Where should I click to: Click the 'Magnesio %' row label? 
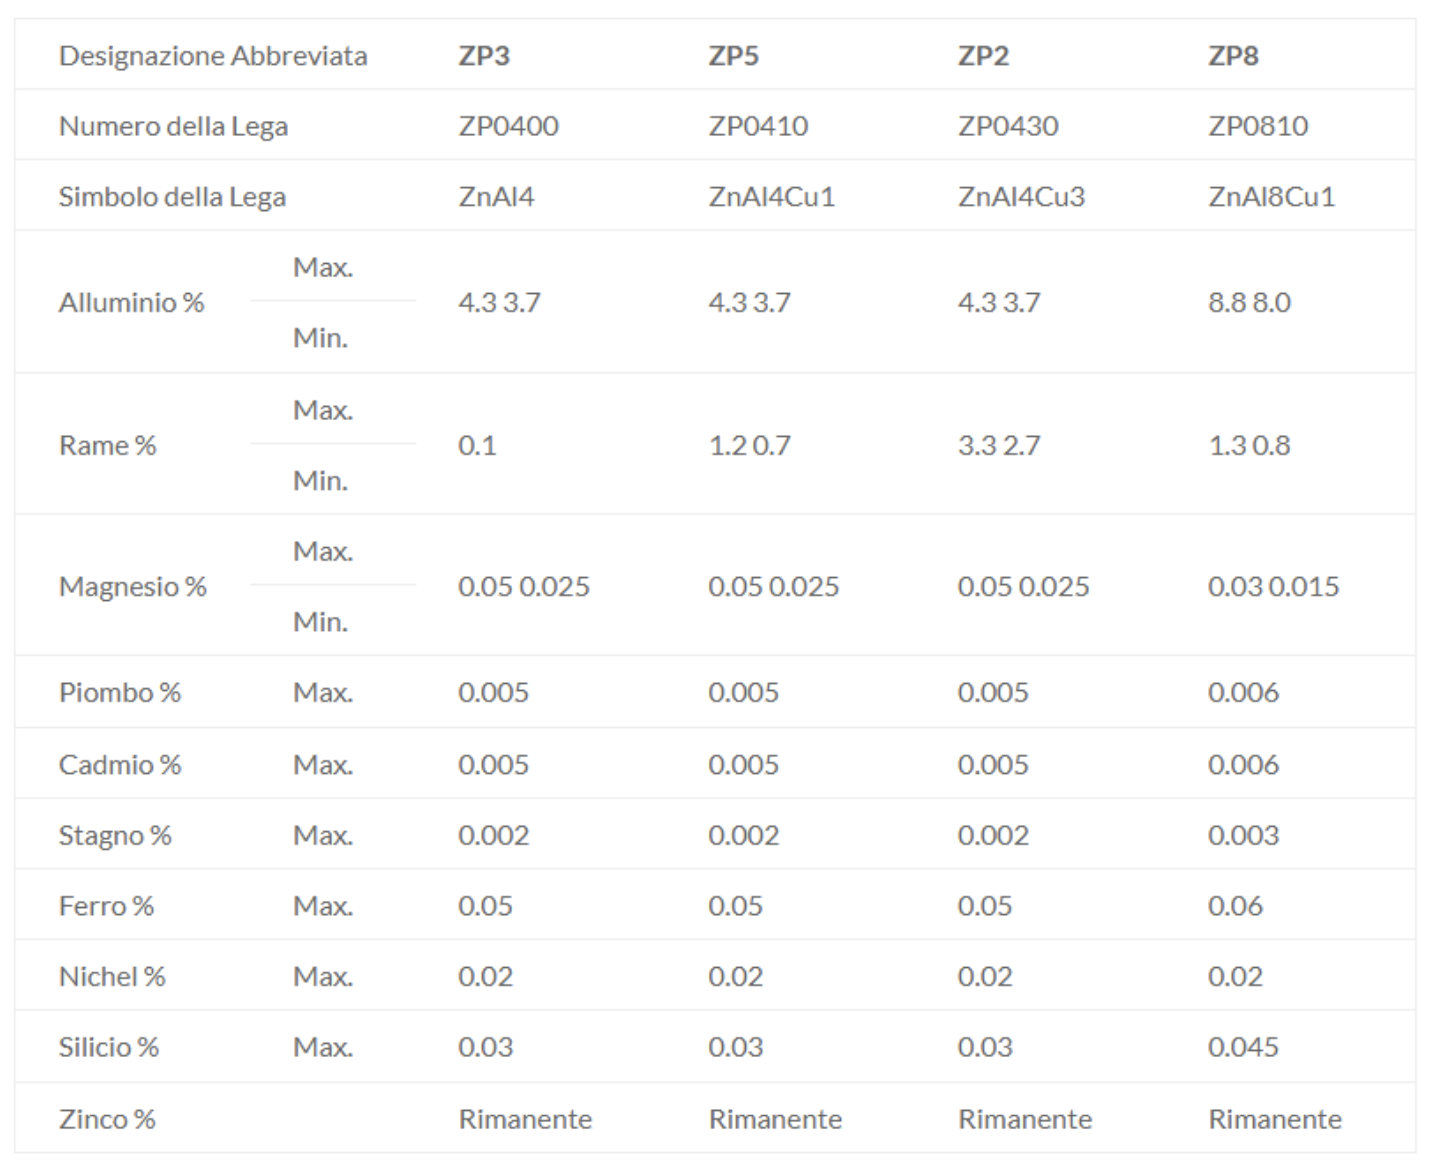(x=133, y=586)
